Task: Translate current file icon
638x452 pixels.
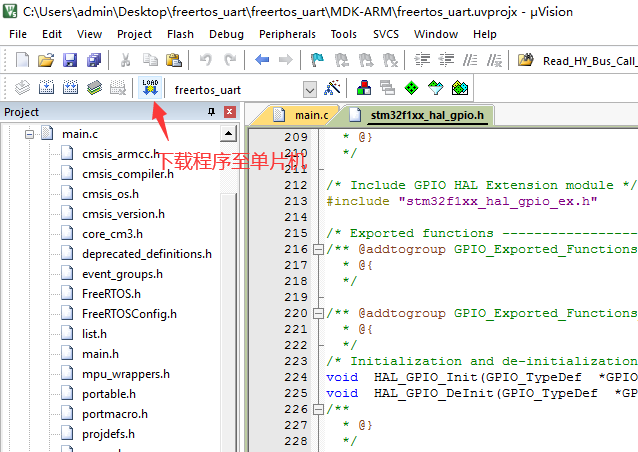Action: point(22,87)
